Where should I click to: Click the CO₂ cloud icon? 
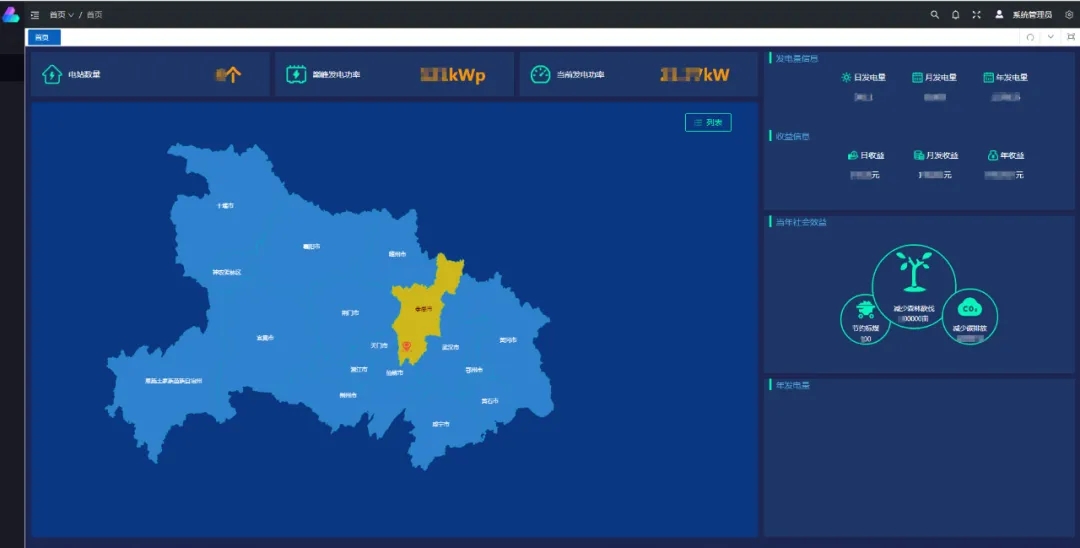[x=968, y=308]
